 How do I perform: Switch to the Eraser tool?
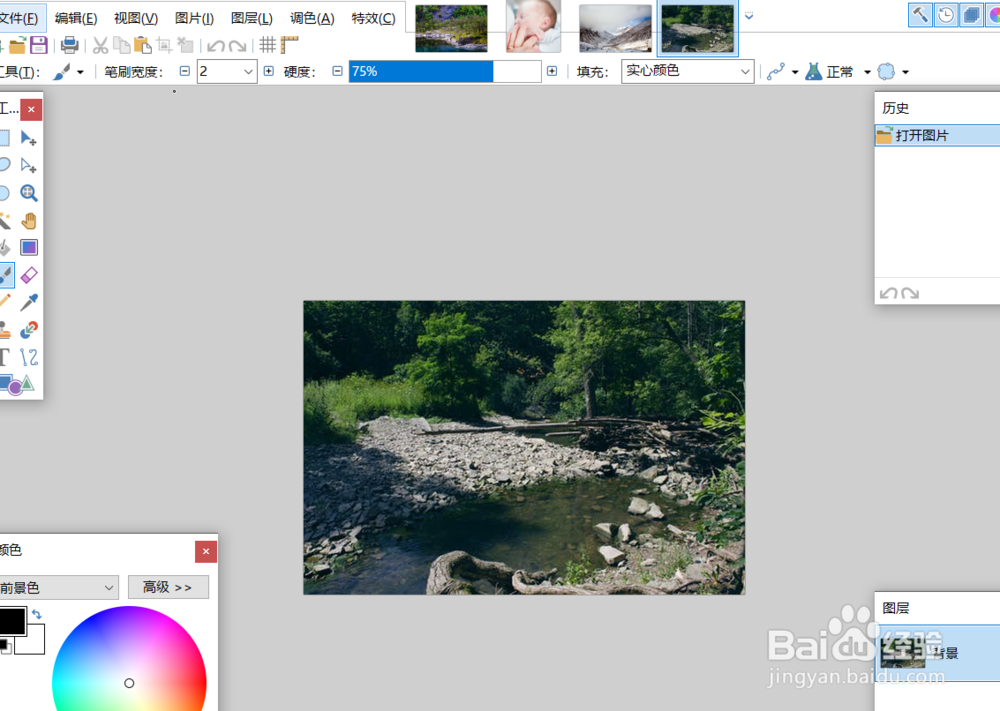click(29, 275)
